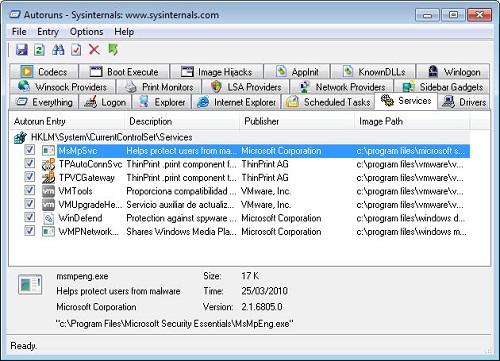Open the Options menu
Image resolution: width=500 pixels, height=361 pixels.
[86, 32]
